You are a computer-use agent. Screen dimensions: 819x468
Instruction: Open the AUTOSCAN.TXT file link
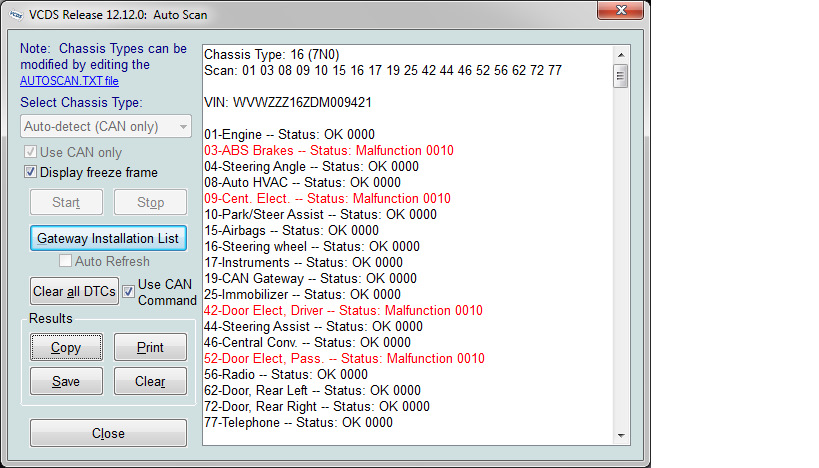coord(69,81)
